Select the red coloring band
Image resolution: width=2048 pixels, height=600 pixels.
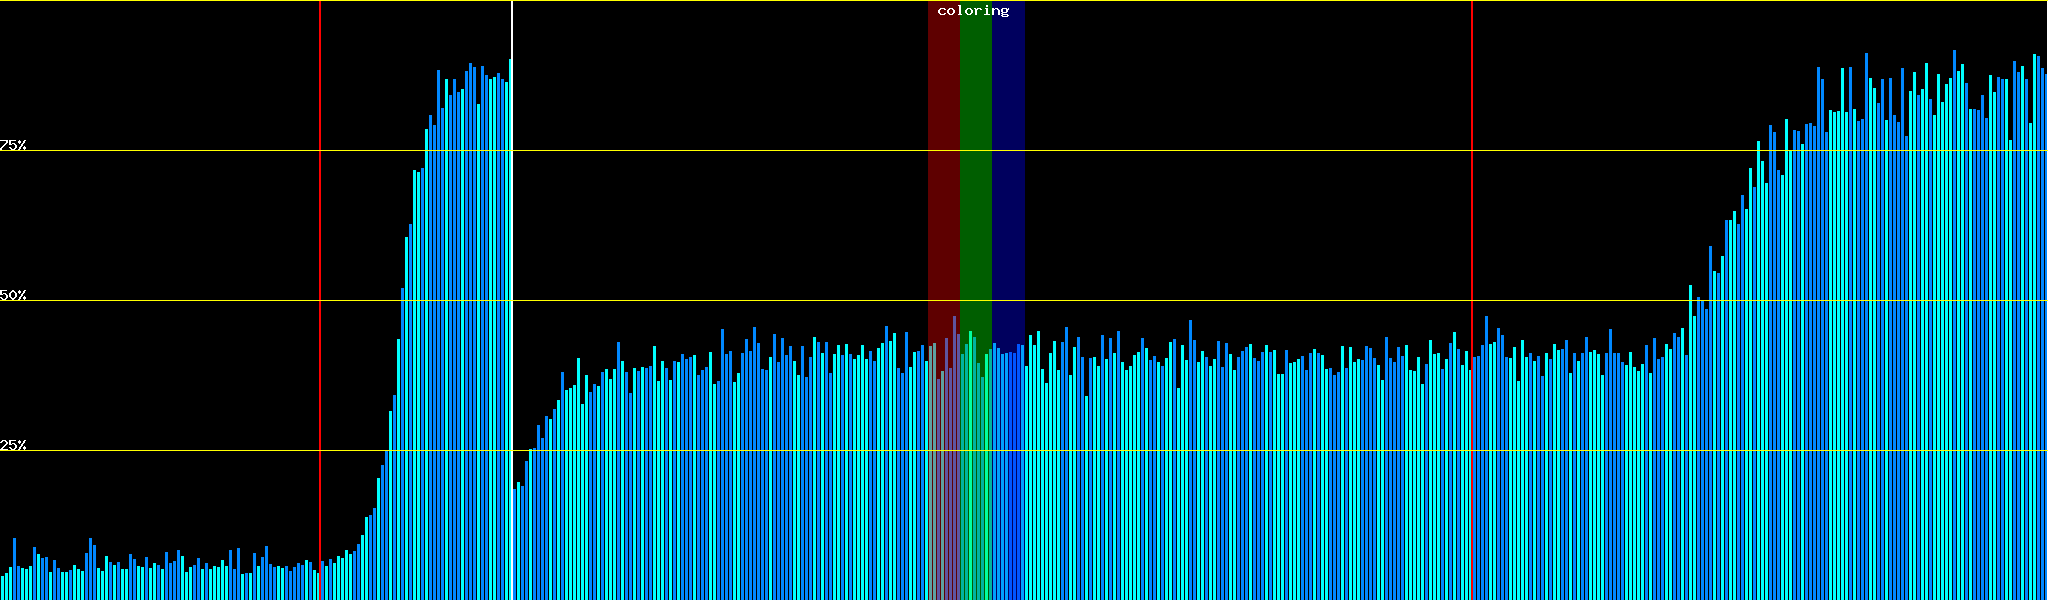coord(943,200)
